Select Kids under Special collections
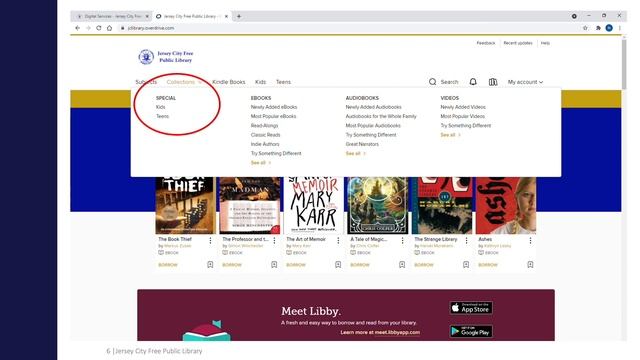The height and width of the screenshot is (360, 640). tap(160, 107)
